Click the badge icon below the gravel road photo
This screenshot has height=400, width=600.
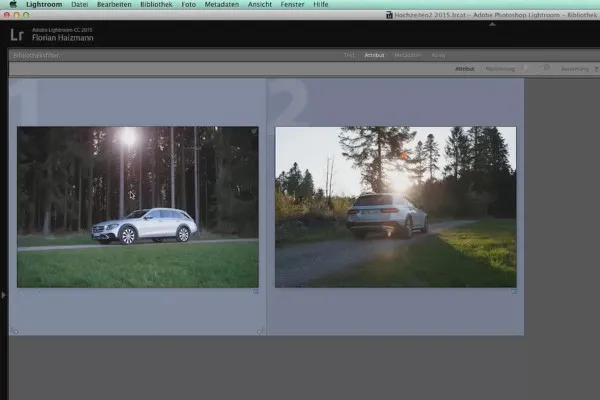(x=513, y=292)
